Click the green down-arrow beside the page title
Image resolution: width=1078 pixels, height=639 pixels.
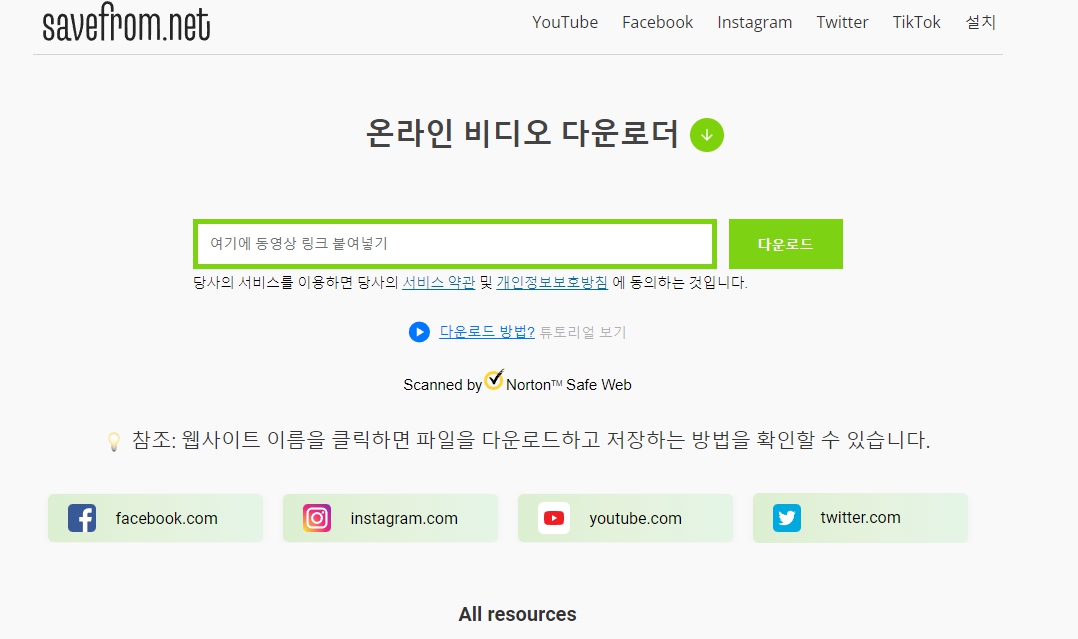707,134
